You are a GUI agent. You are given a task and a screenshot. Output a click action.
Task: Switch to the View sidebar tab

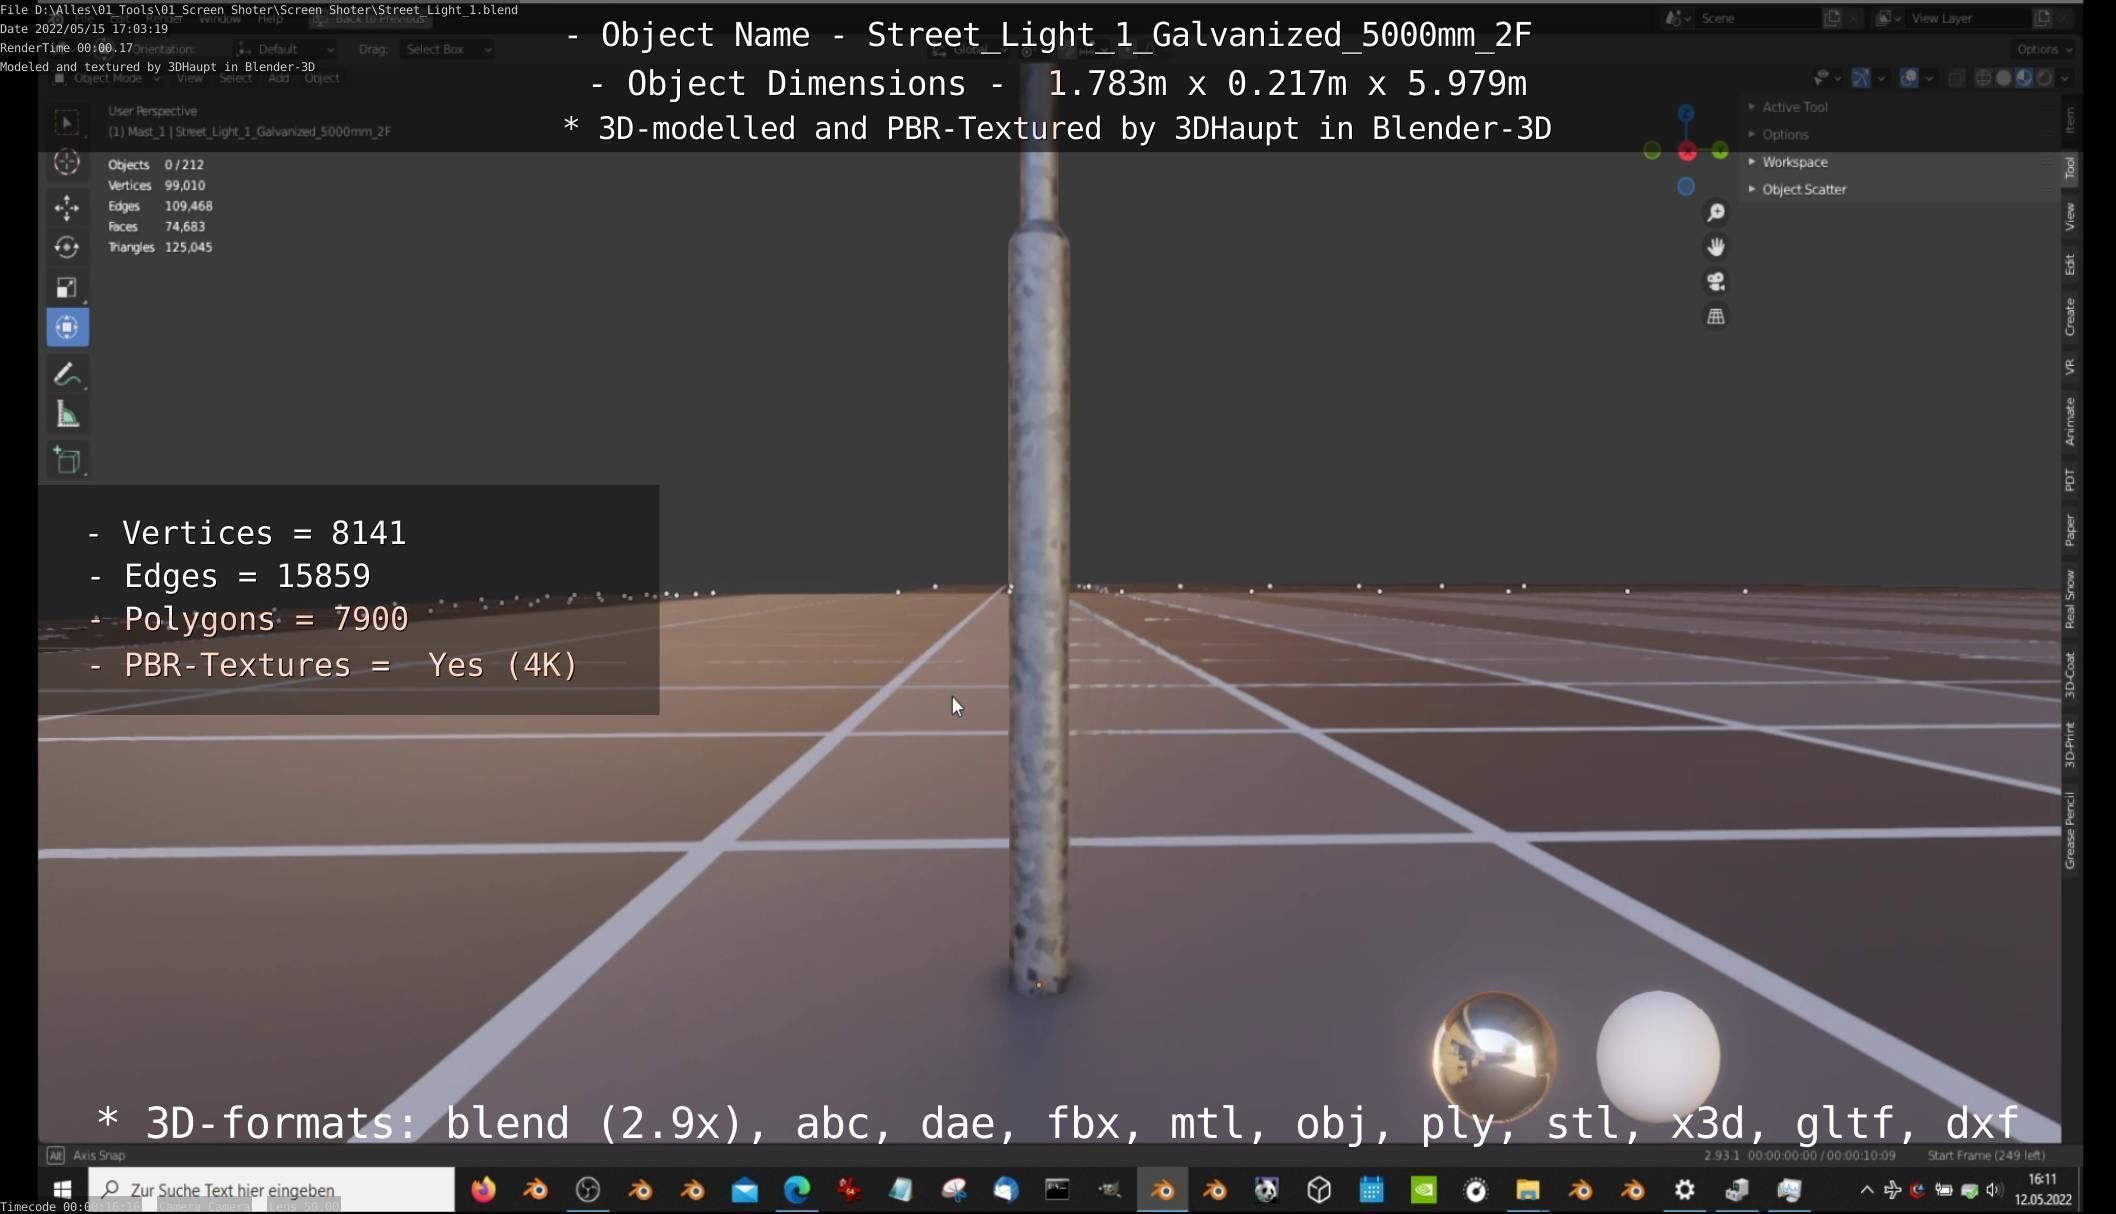tap(2069, 216)
